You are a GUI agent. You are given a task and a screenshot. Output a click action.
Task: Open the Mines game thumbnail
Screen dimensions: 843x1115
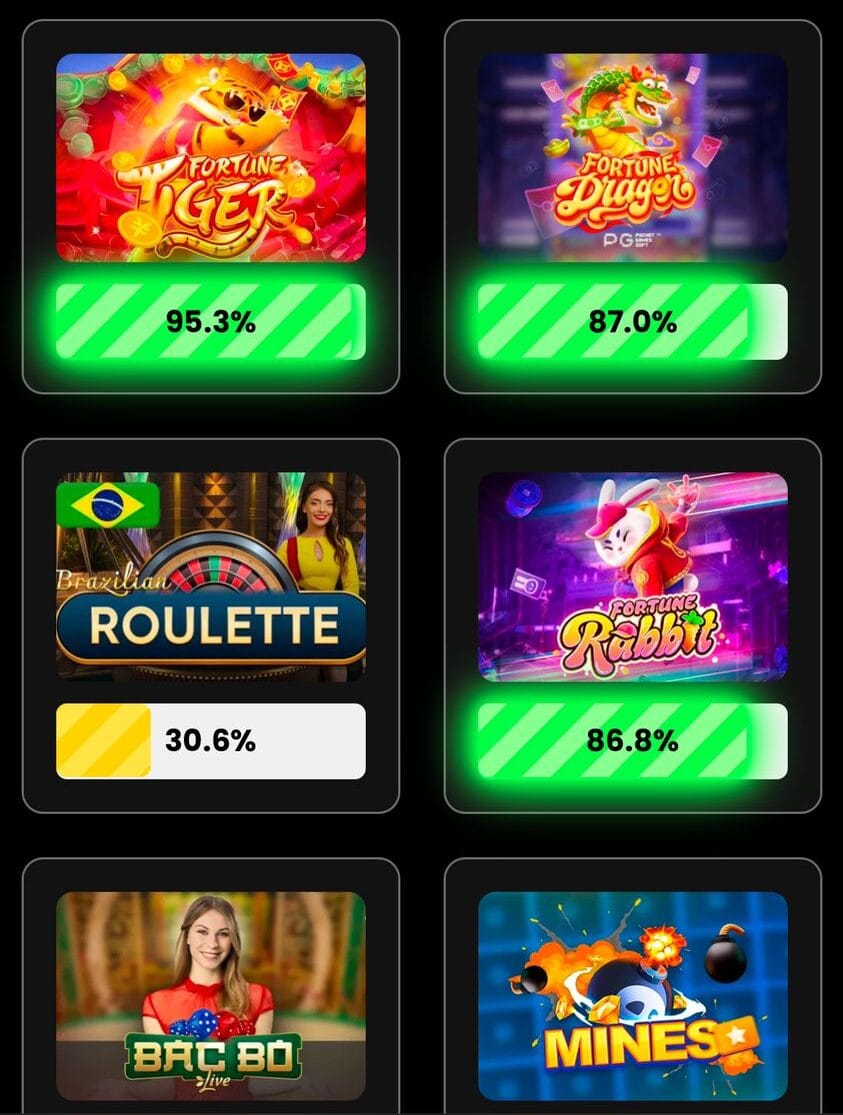point(632,996)
